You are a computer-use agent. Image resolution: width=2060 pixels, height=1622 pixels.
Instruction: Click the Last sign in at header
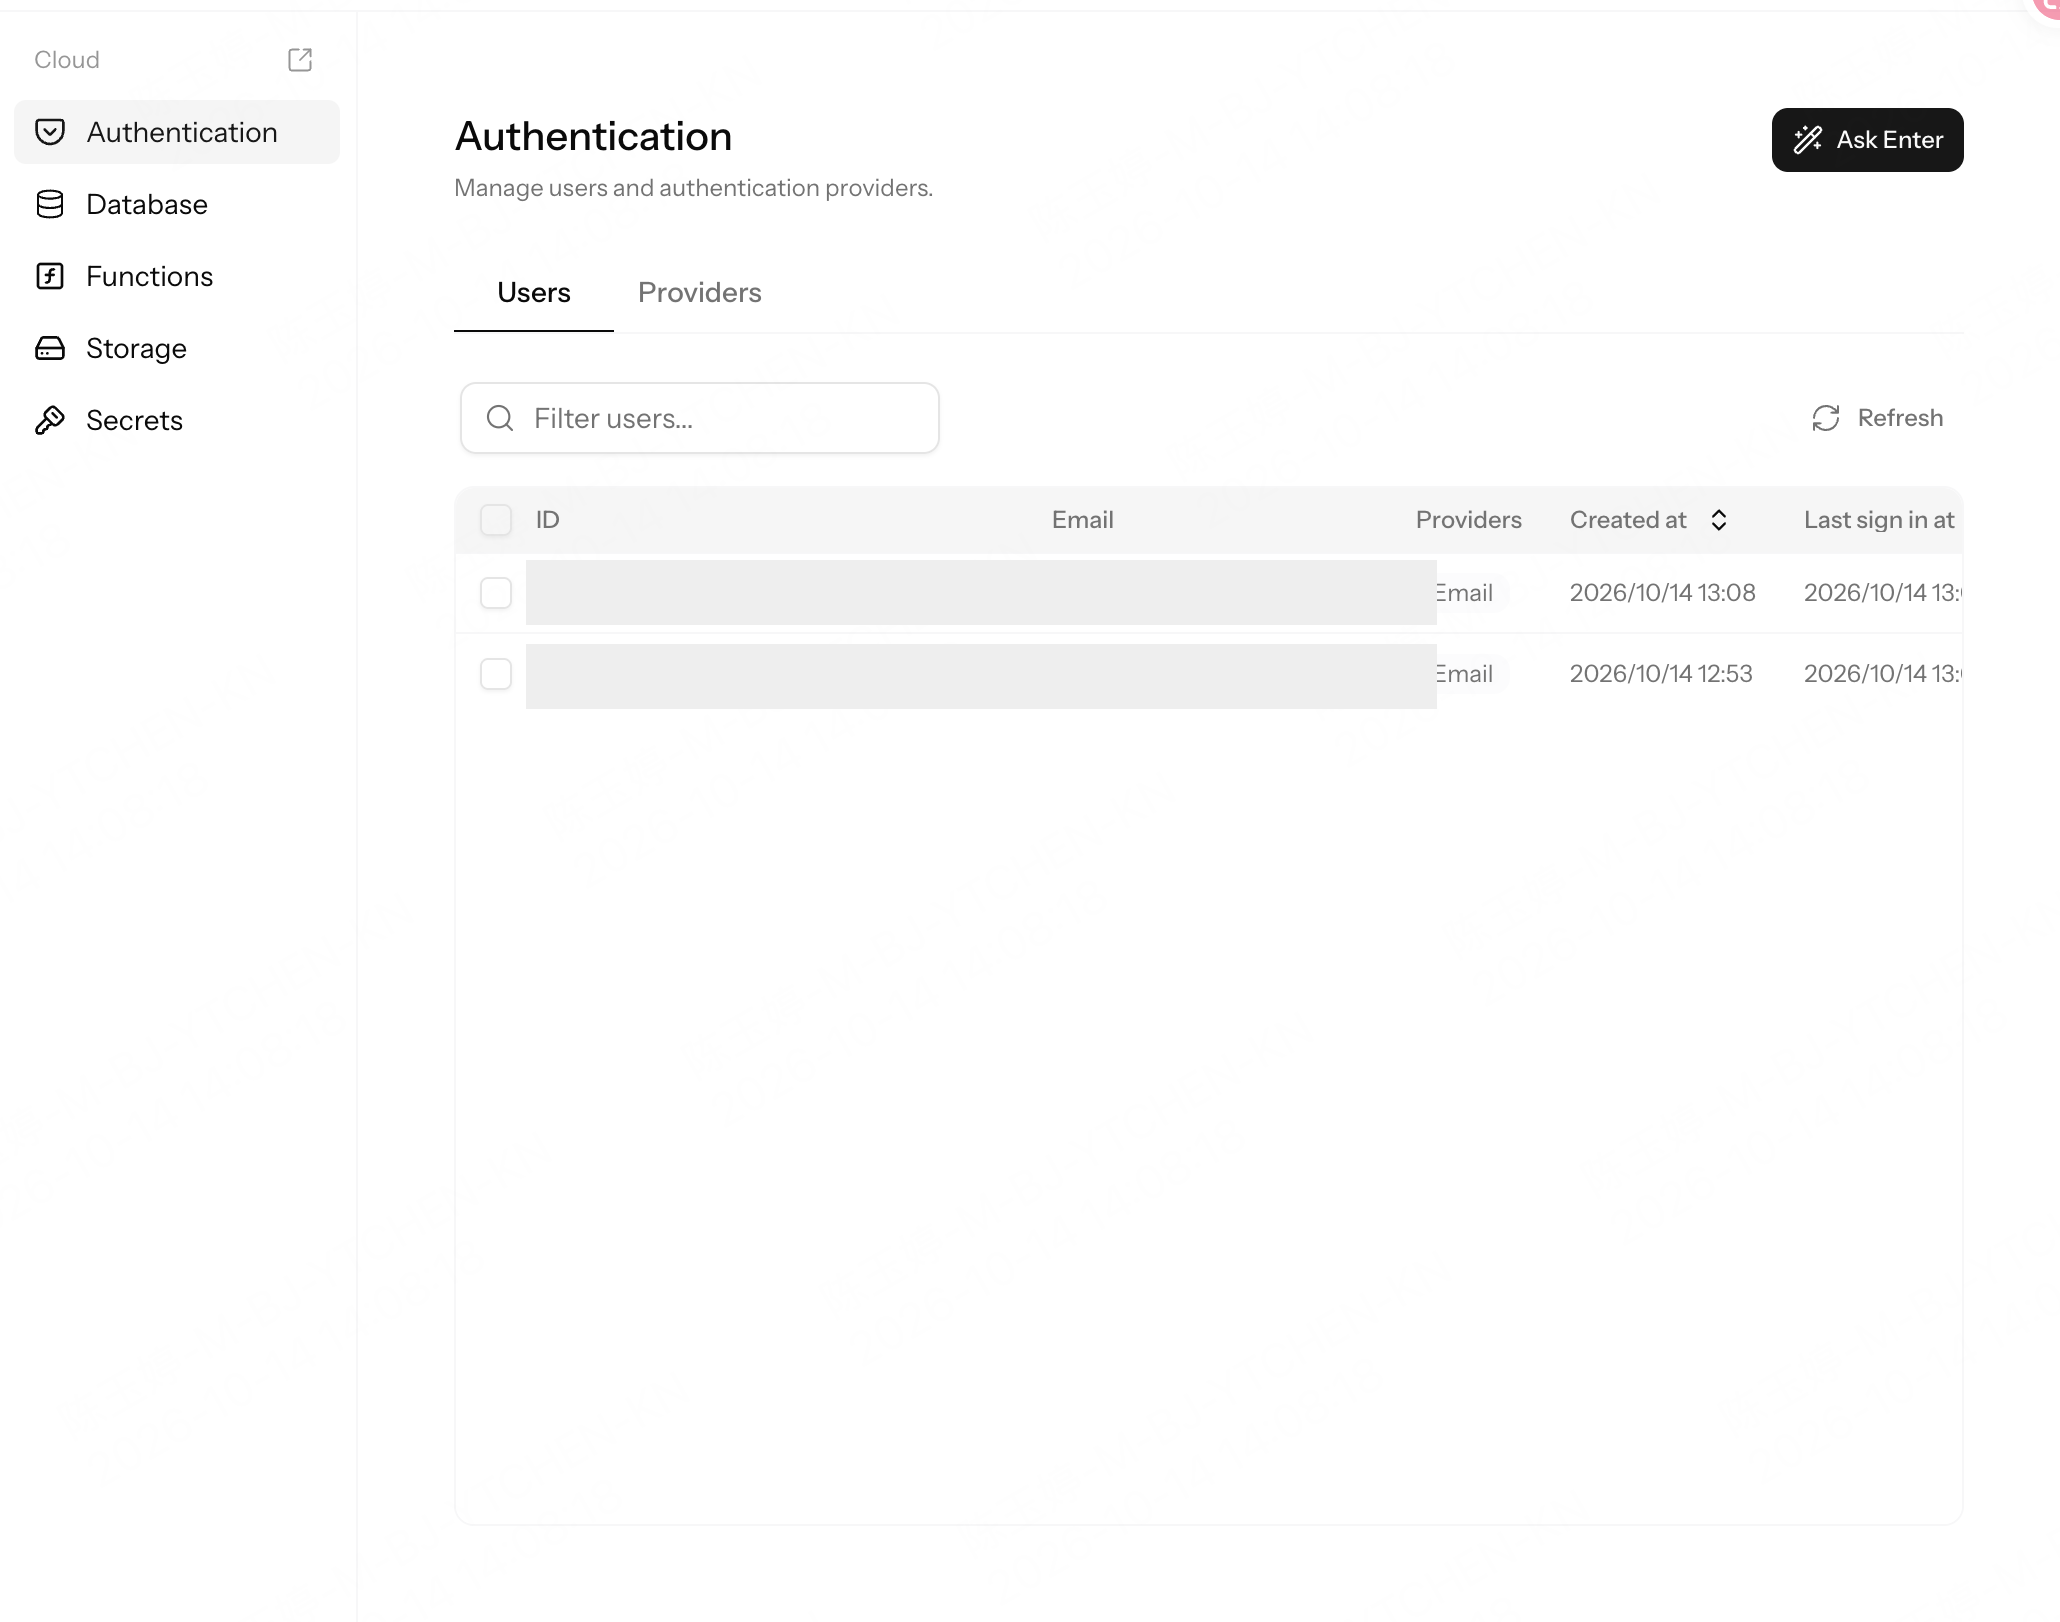pos(1878,520)
